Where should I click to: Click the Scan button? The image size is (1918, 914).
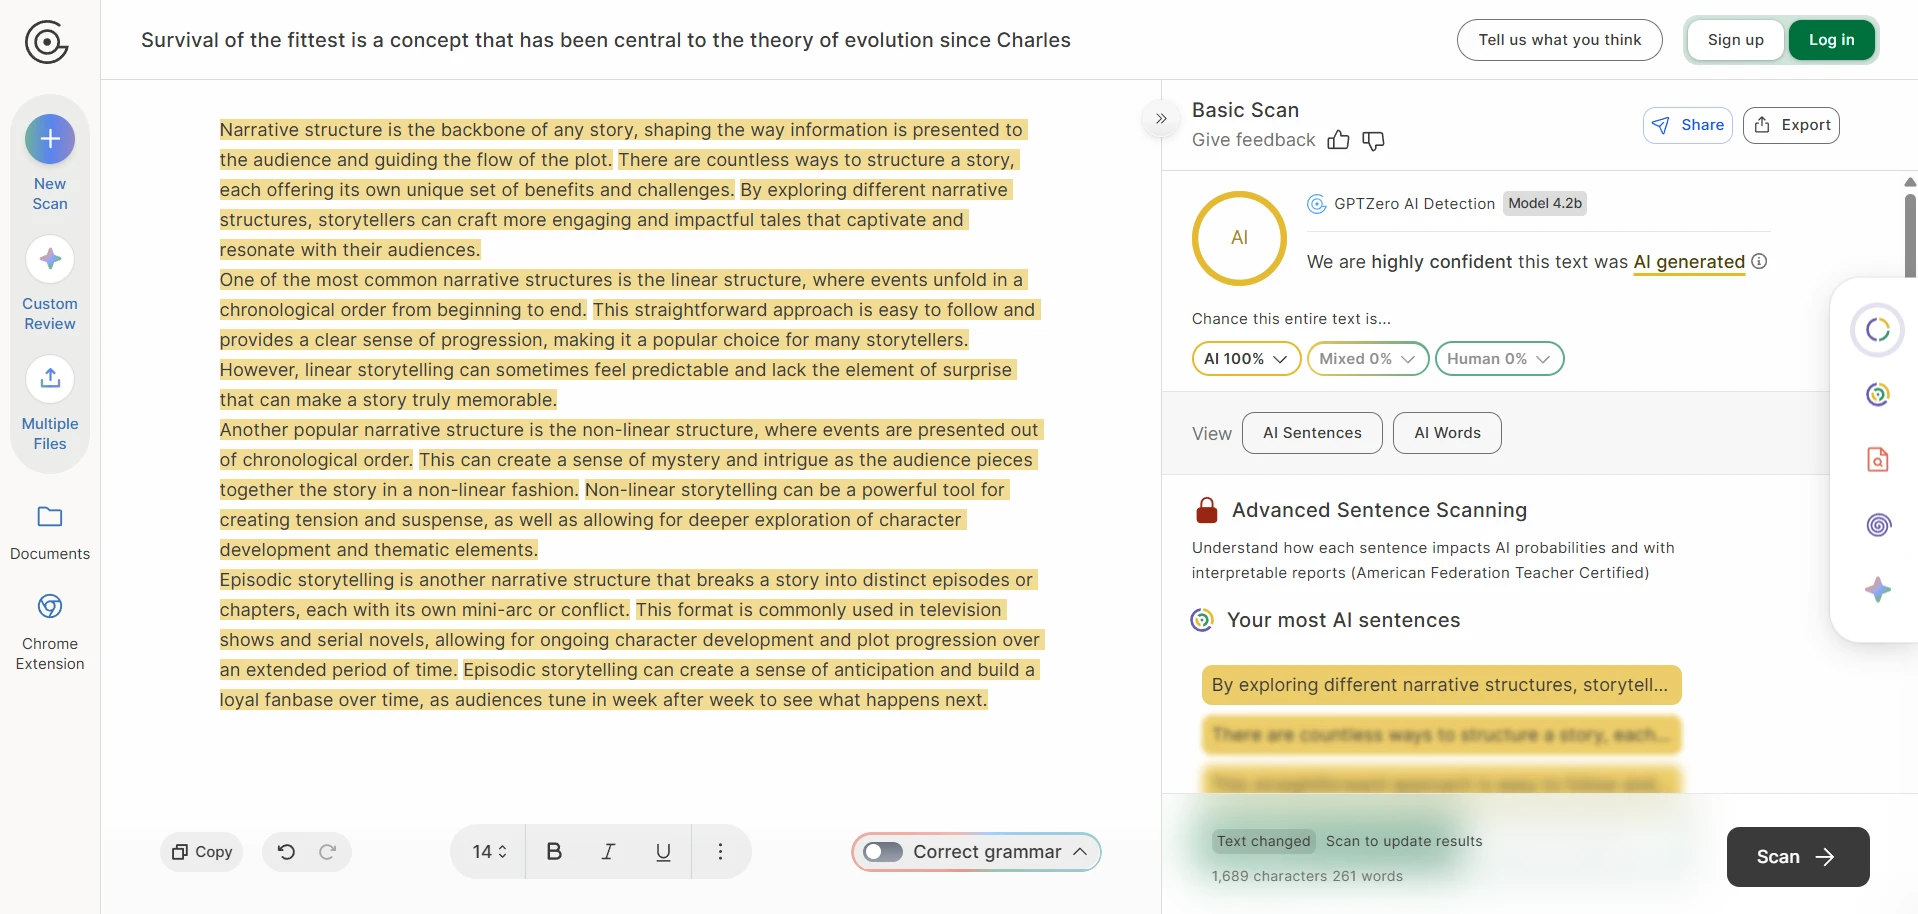(x=1797, y=857)
